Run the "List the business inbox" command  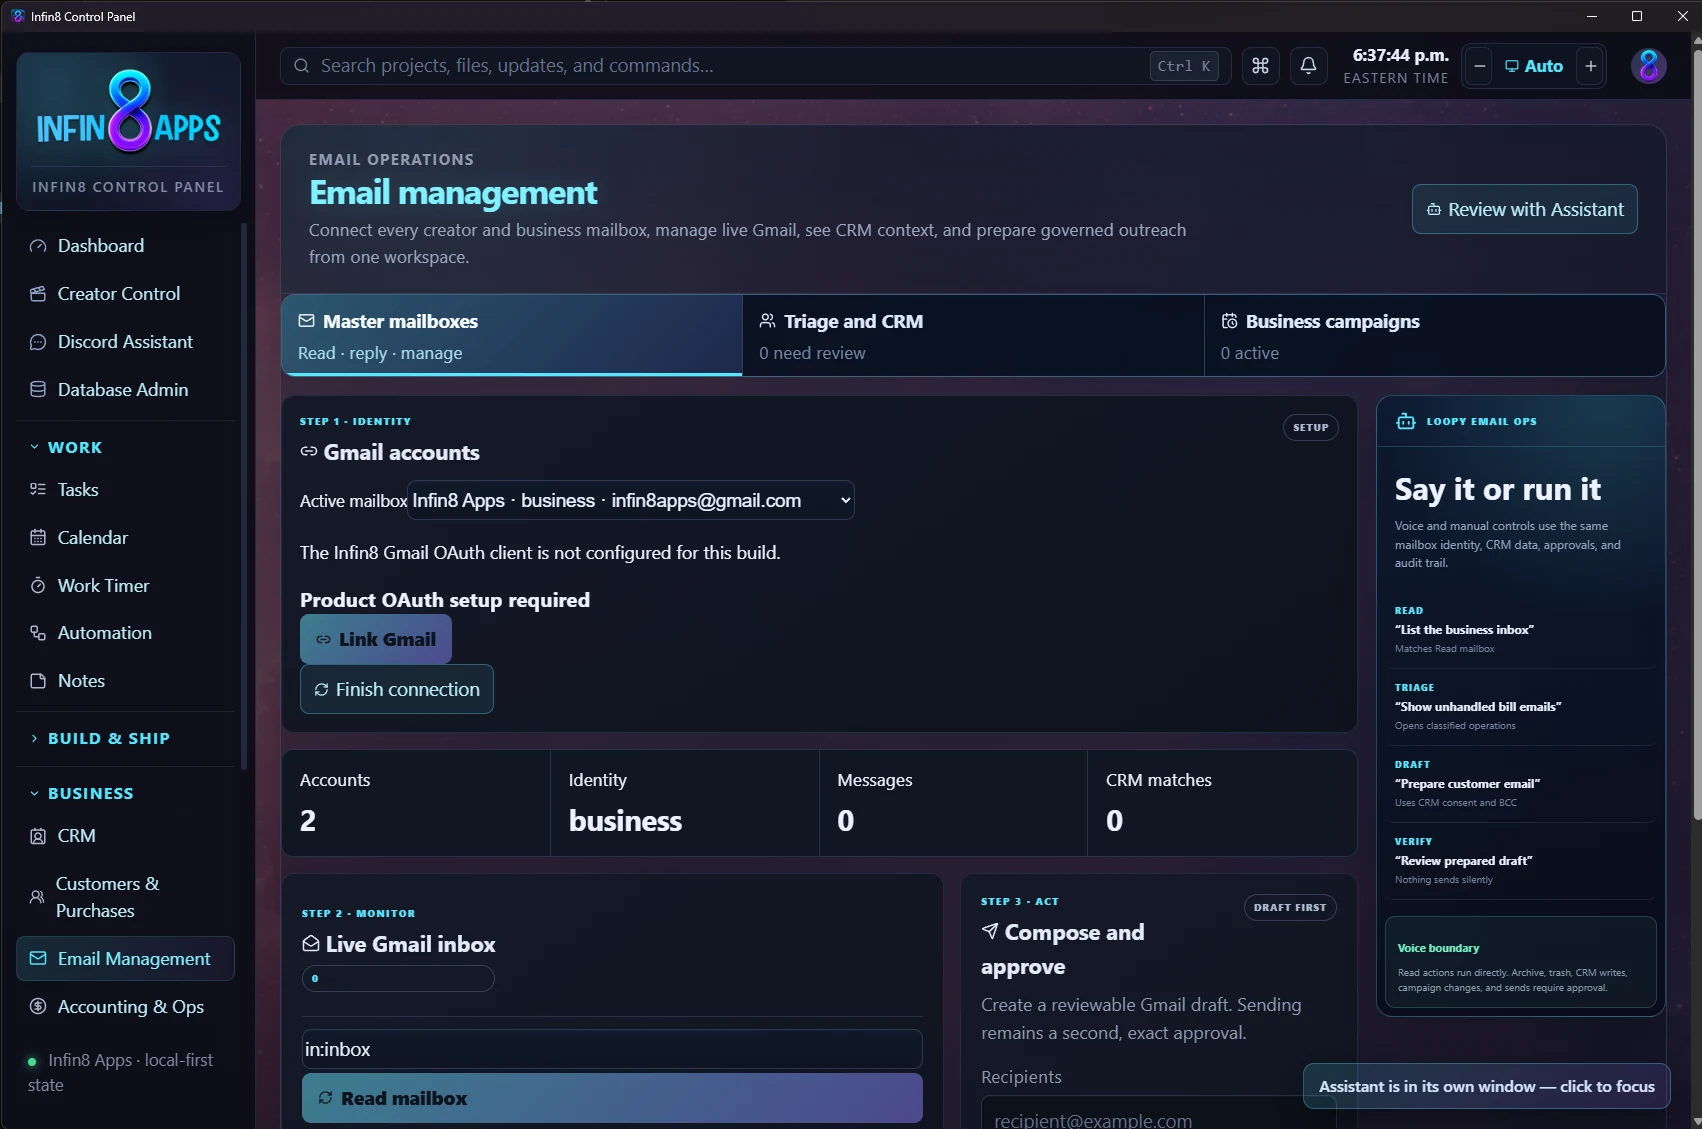click(x=1520, y=629)
